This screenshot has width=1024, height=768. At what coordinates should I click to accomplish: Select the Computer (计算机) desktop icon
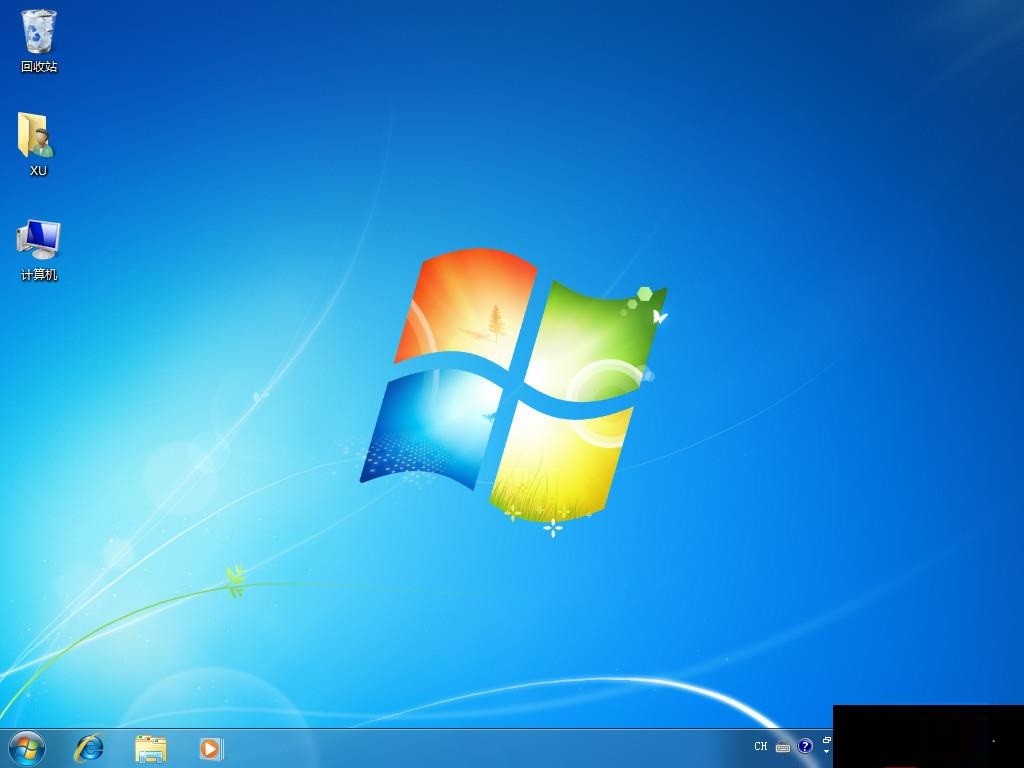(38, 240)
